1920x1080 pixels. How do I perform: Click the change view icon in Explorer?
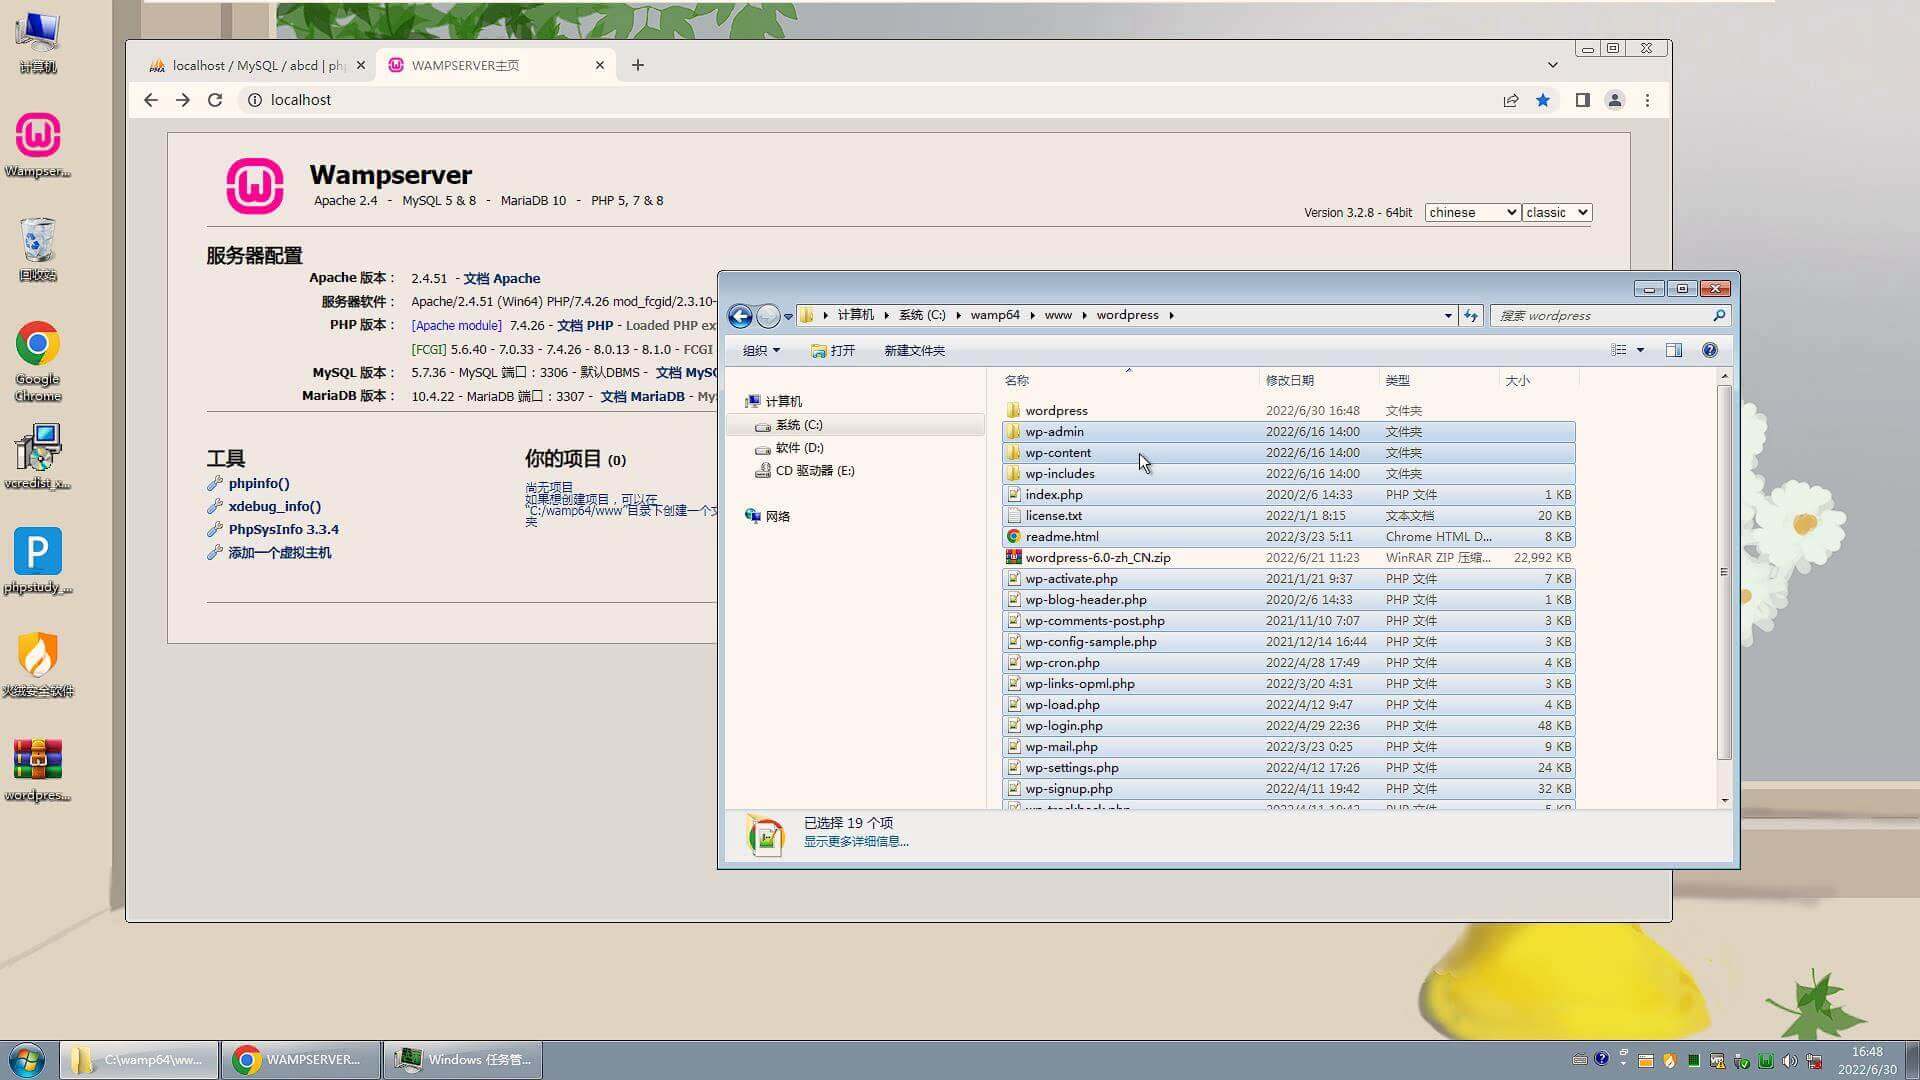1618,350
